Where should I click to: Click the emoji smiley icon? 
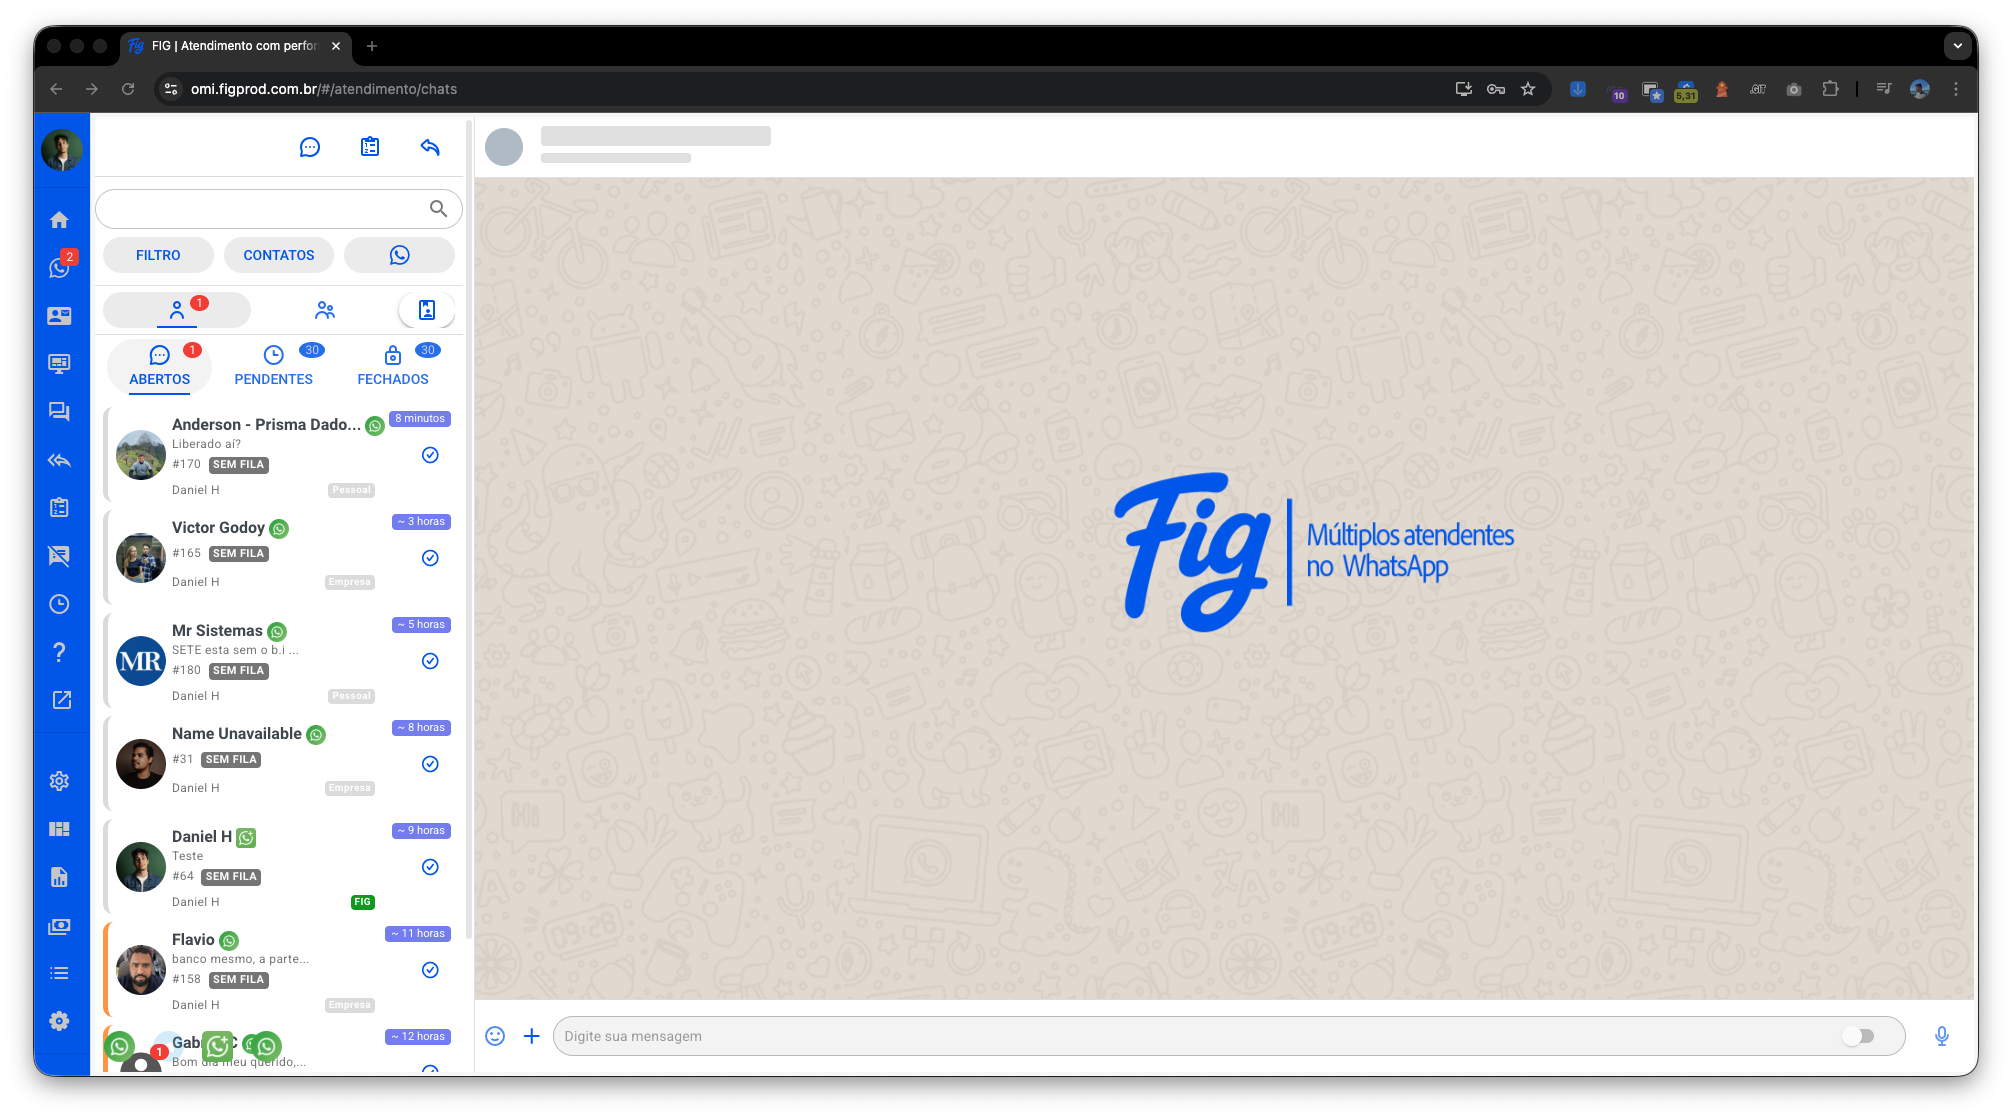tap(495, 1036)
